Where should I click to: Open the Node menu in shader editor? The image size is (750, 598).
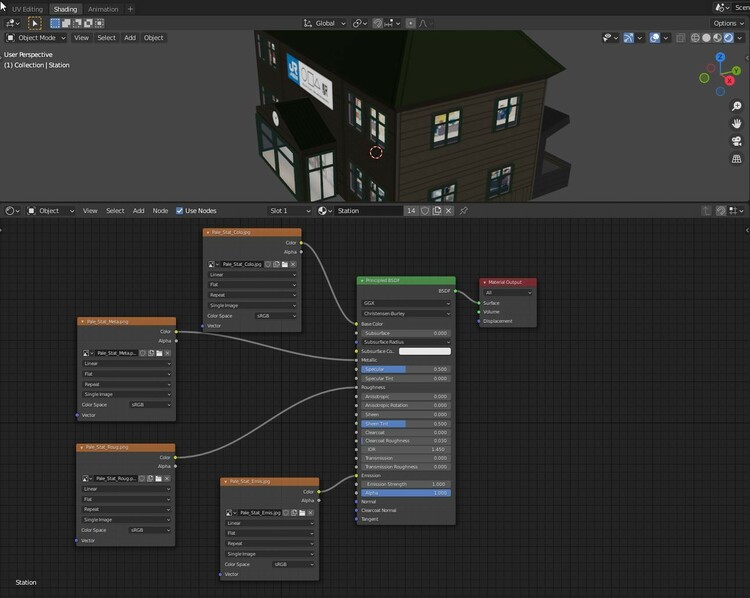click(x=160, y=211)
